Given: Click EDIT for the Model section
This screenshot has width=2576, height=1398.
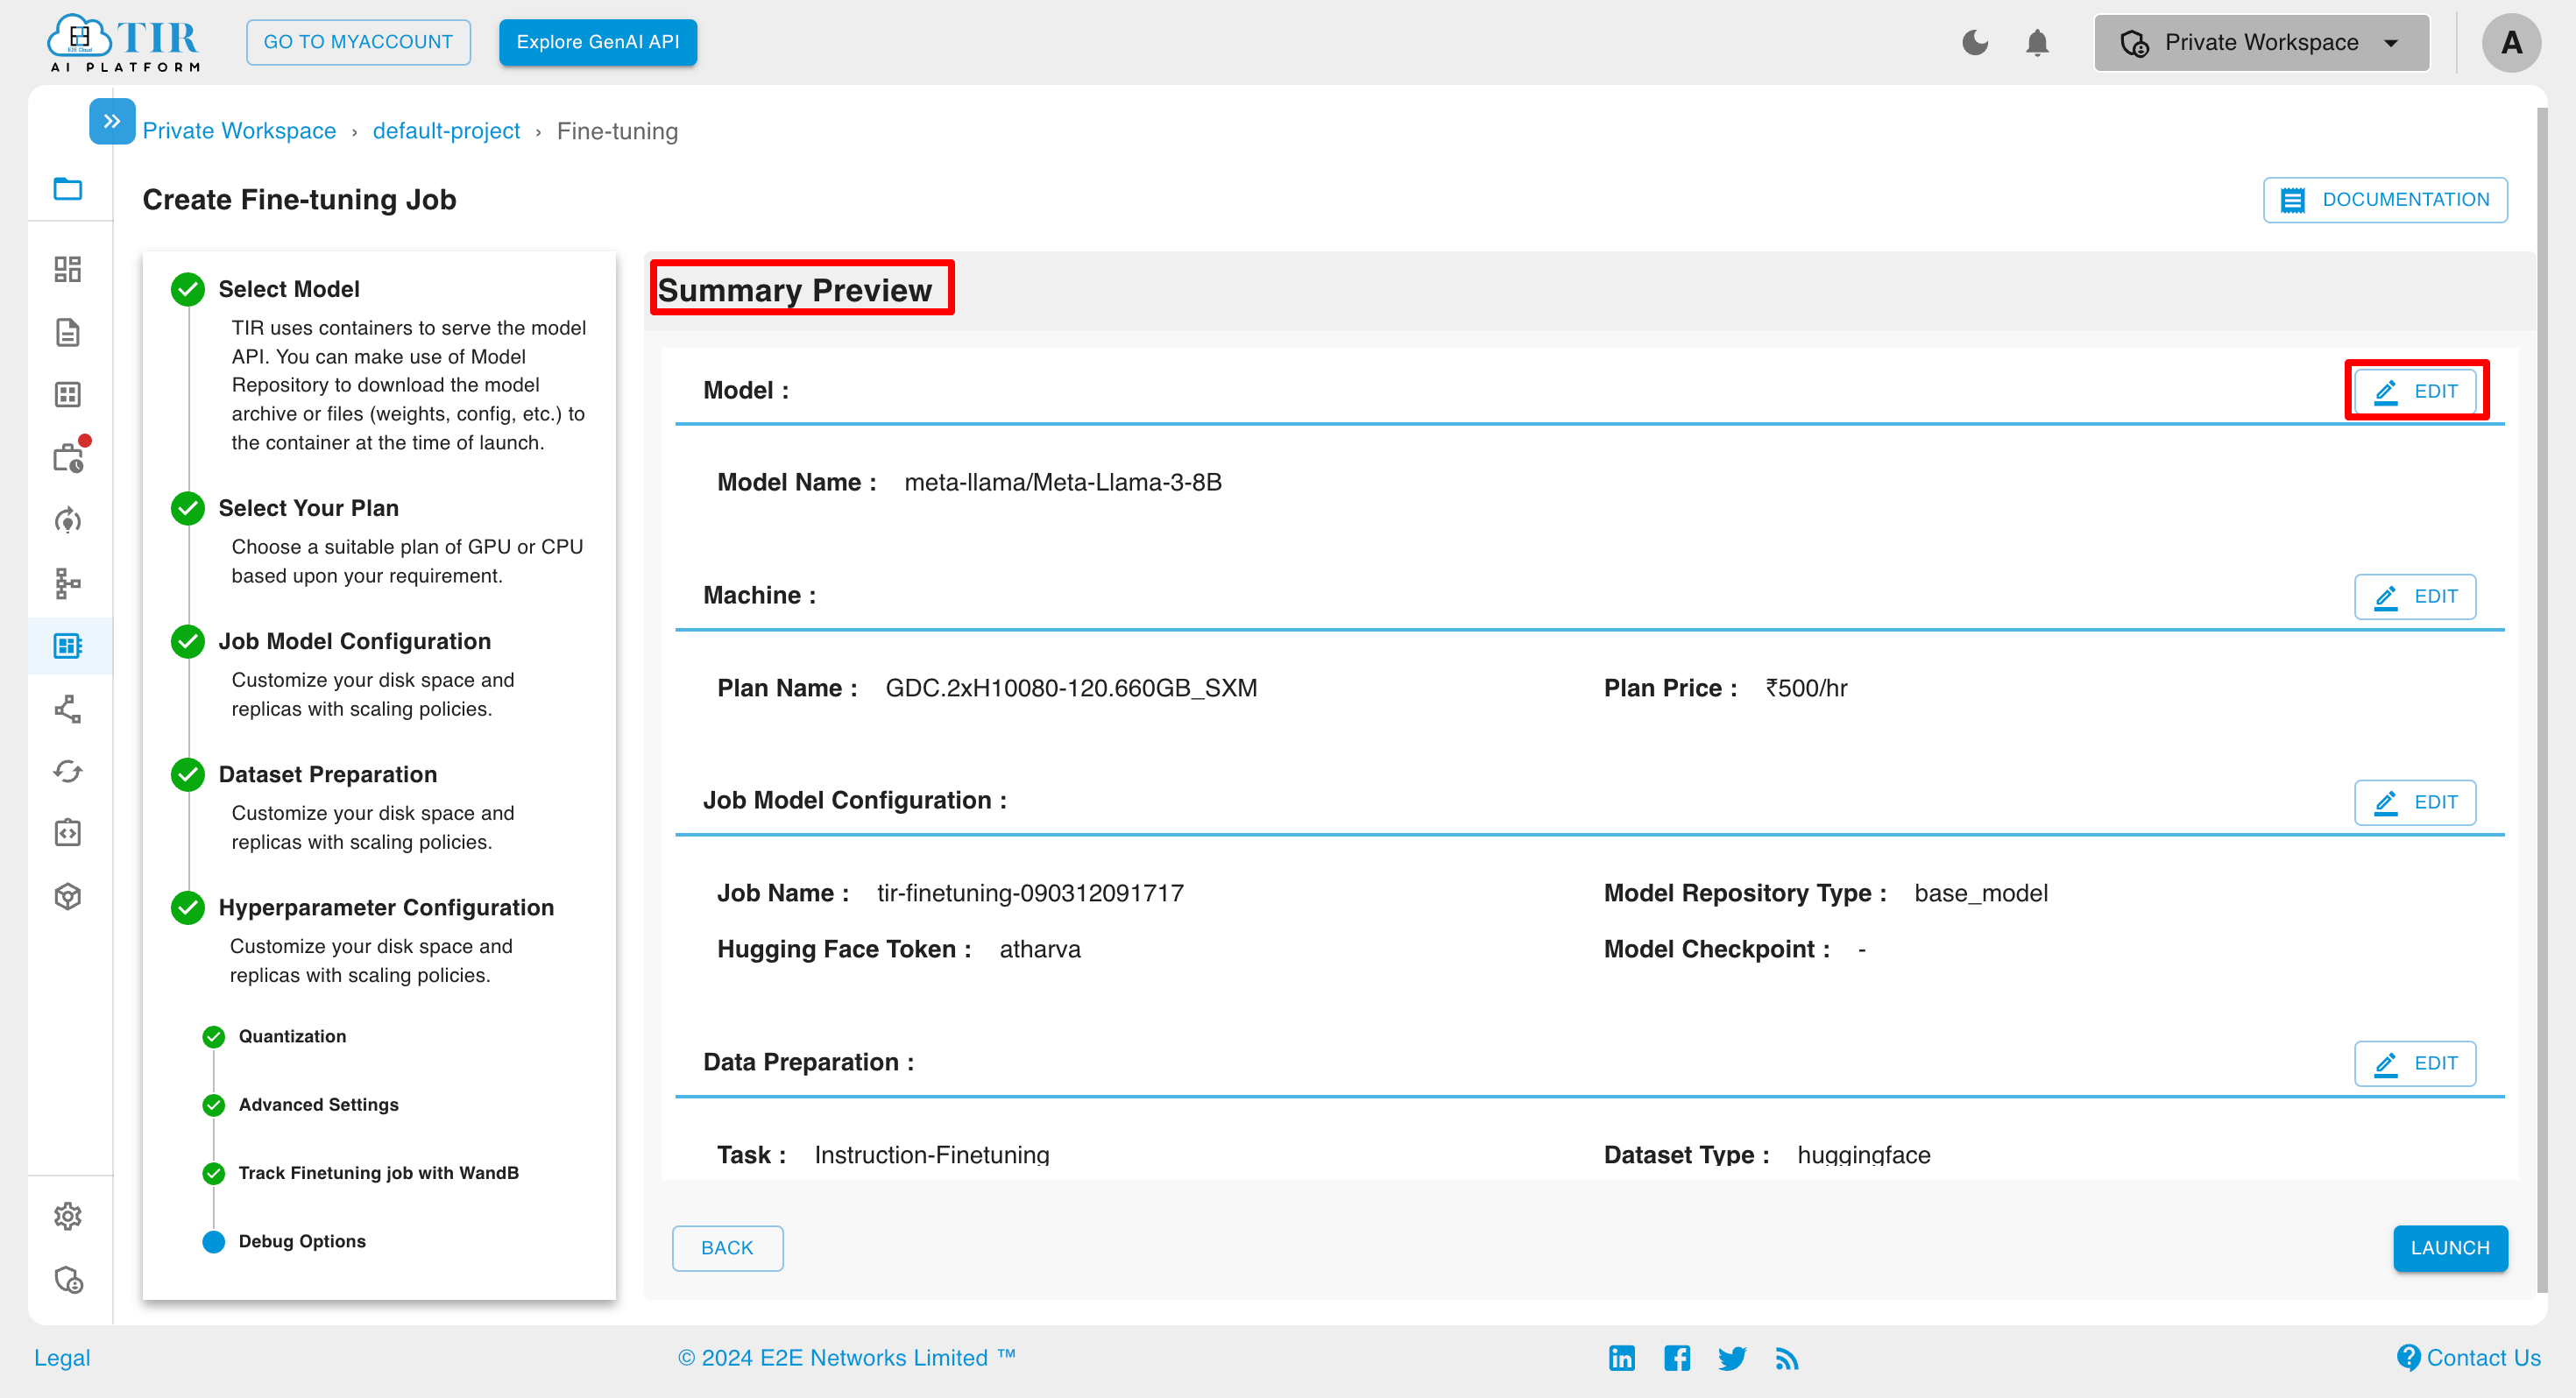Looking at the screenshot, I should pyautogui.click(x=2415, y=391).
